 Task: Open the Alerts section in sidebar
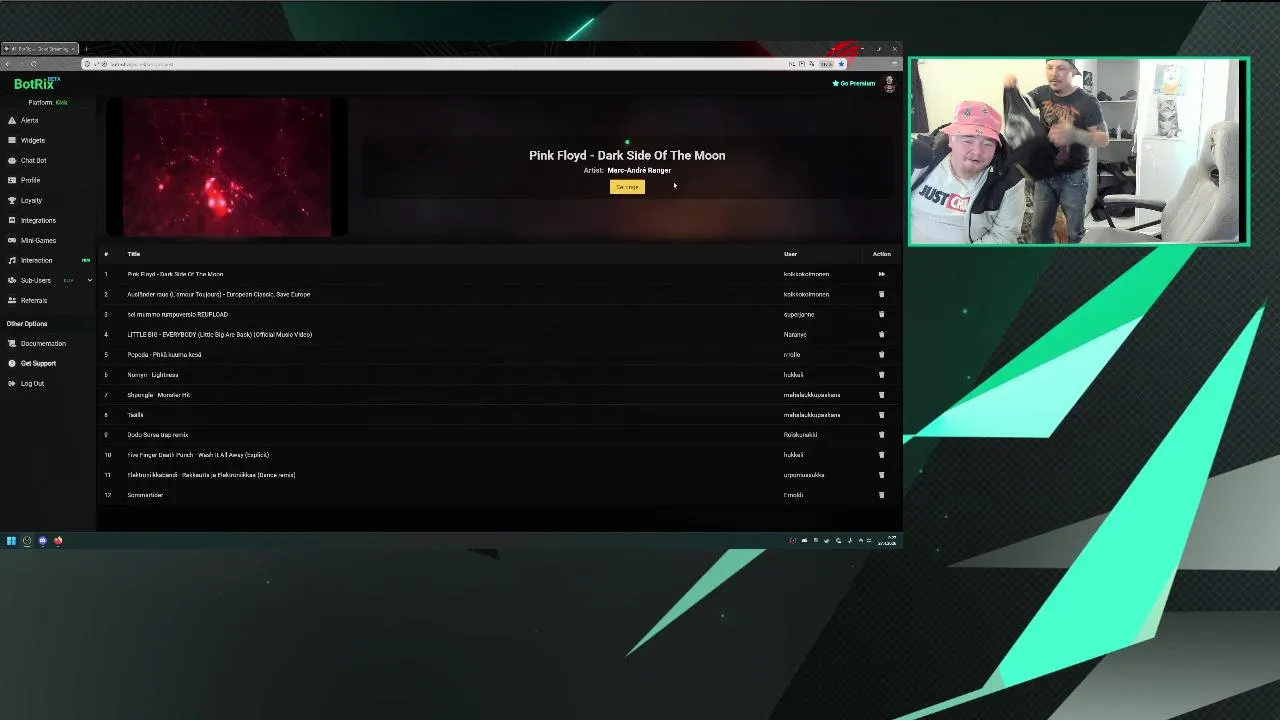pyautogui.click(x=30, y=120)
